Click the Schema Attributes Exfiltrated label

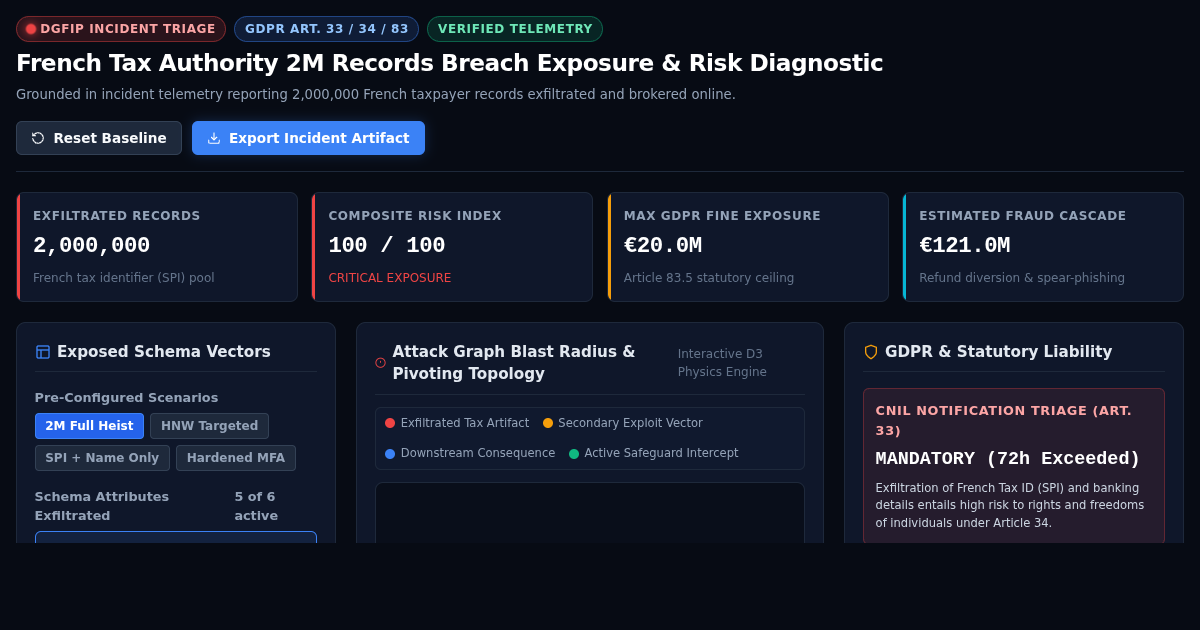tap(102, 506)
